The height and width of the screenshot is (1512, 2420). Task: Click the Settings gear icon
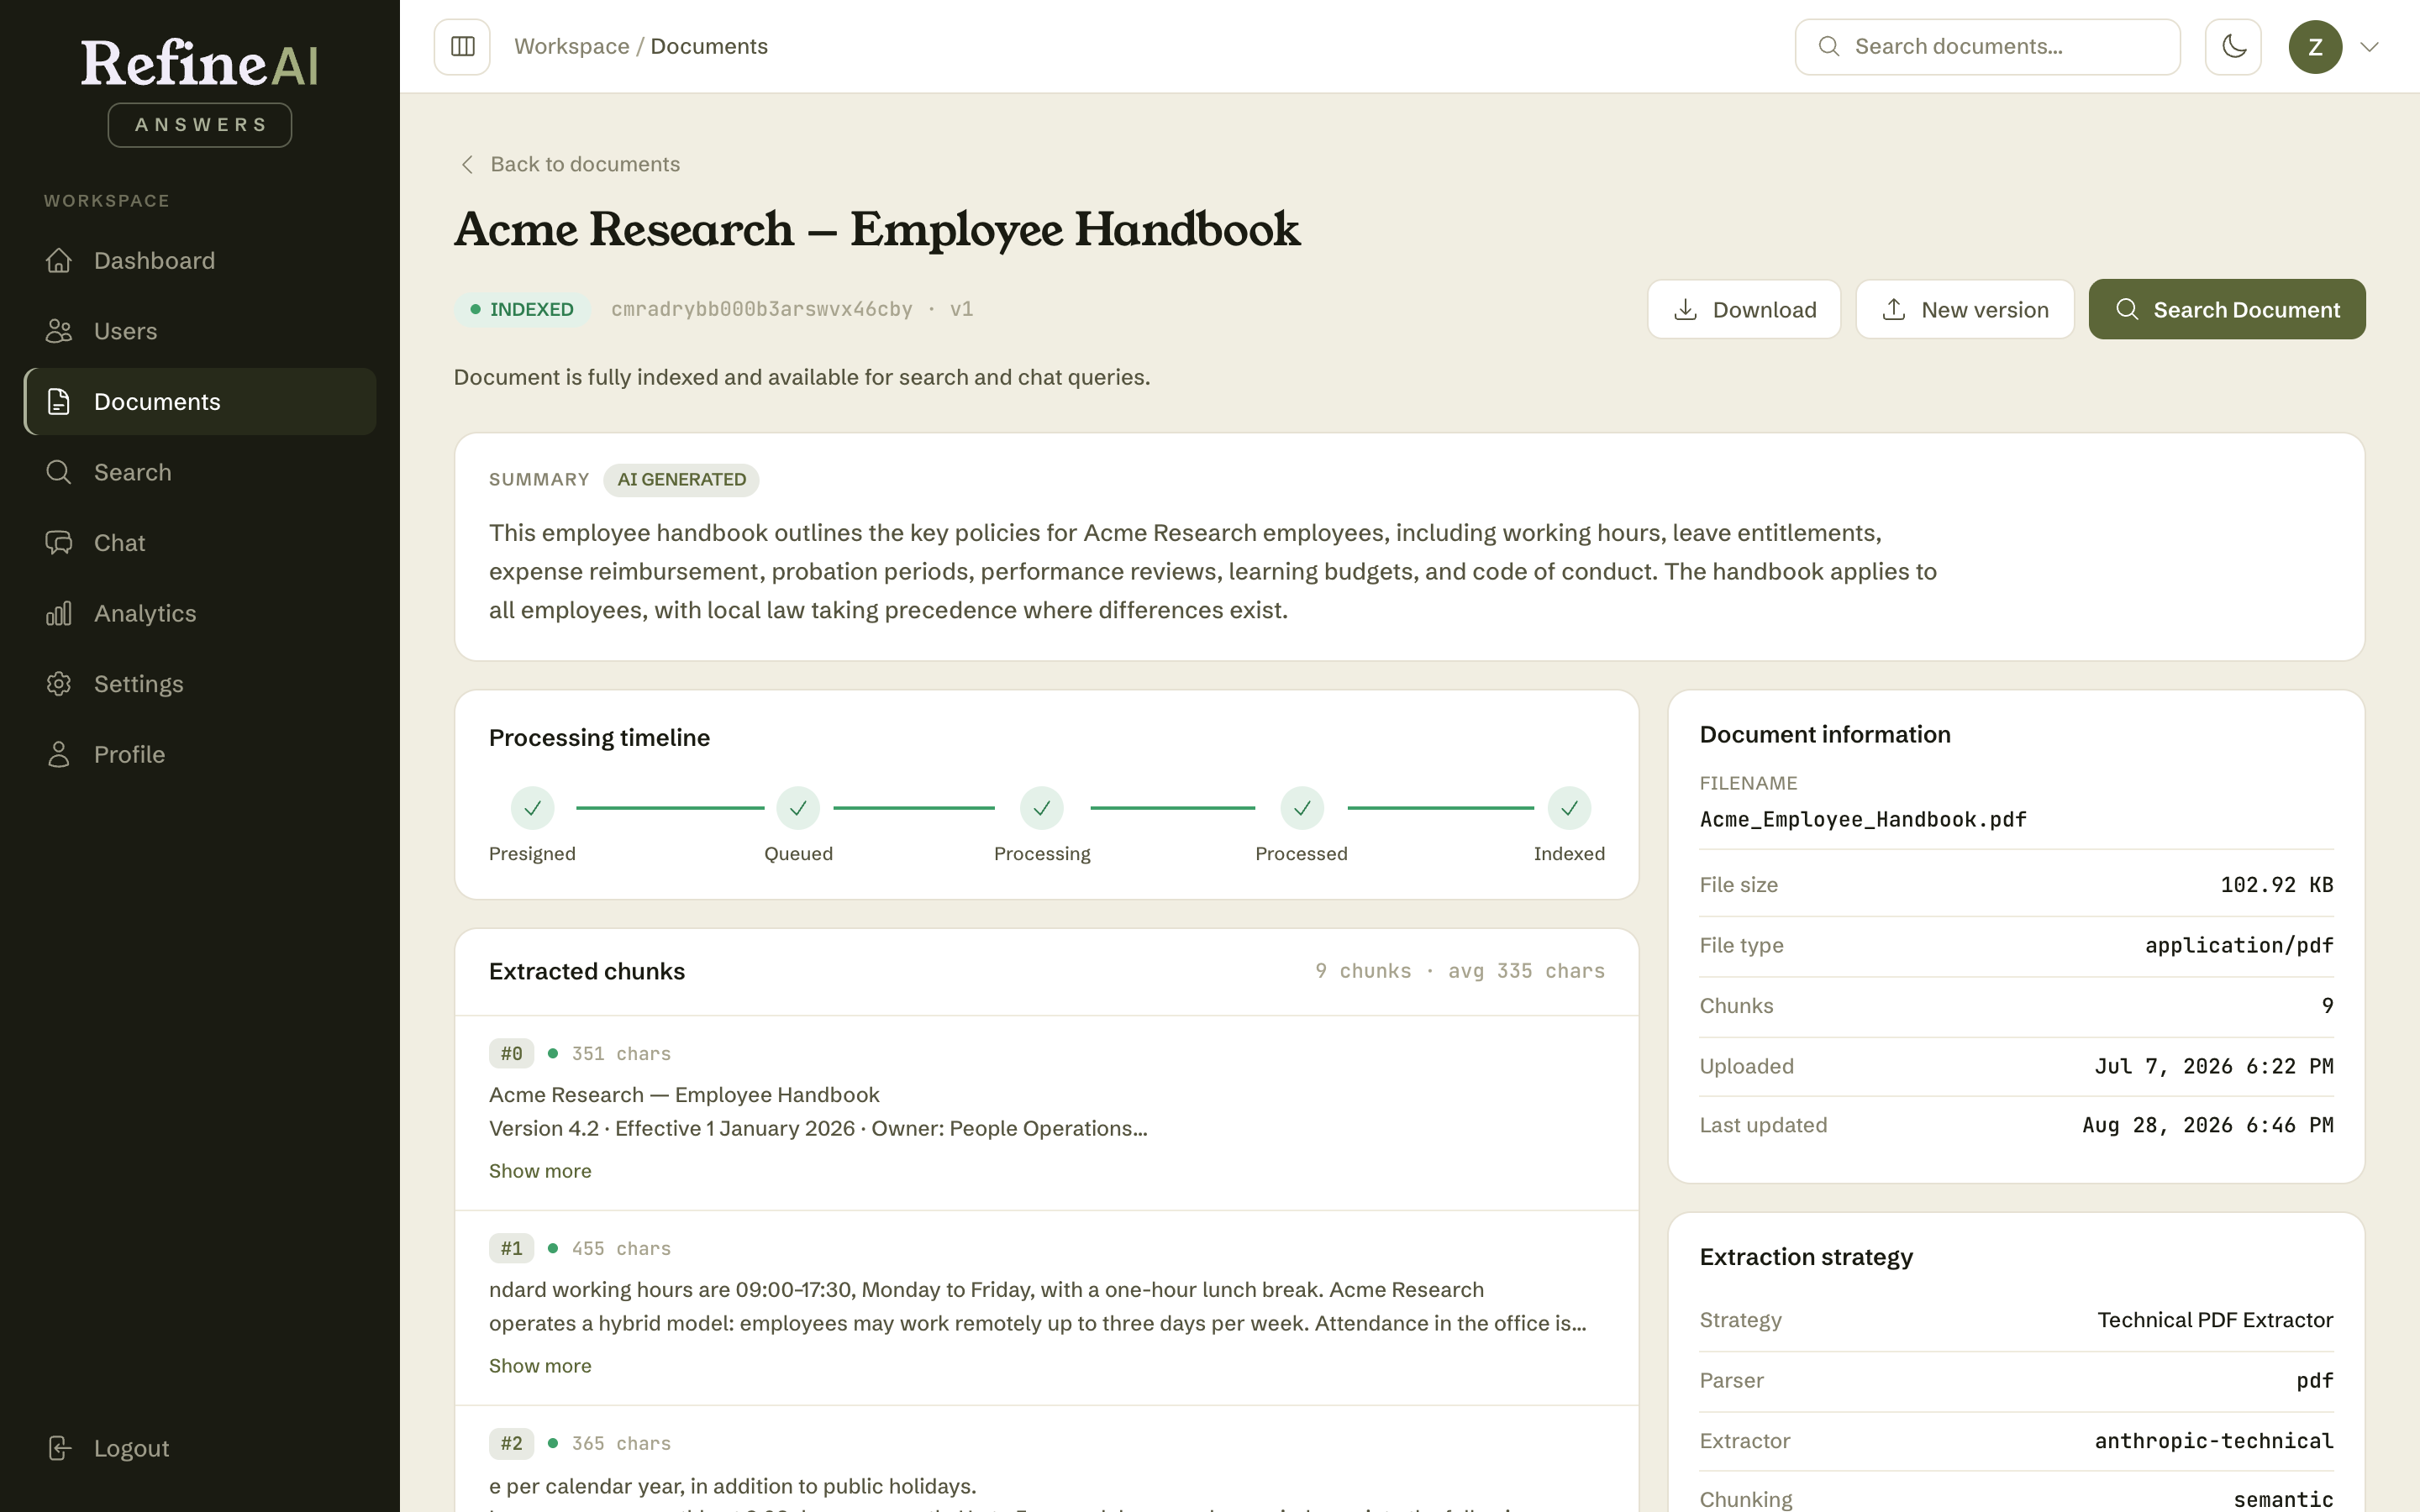pos(59,684)
